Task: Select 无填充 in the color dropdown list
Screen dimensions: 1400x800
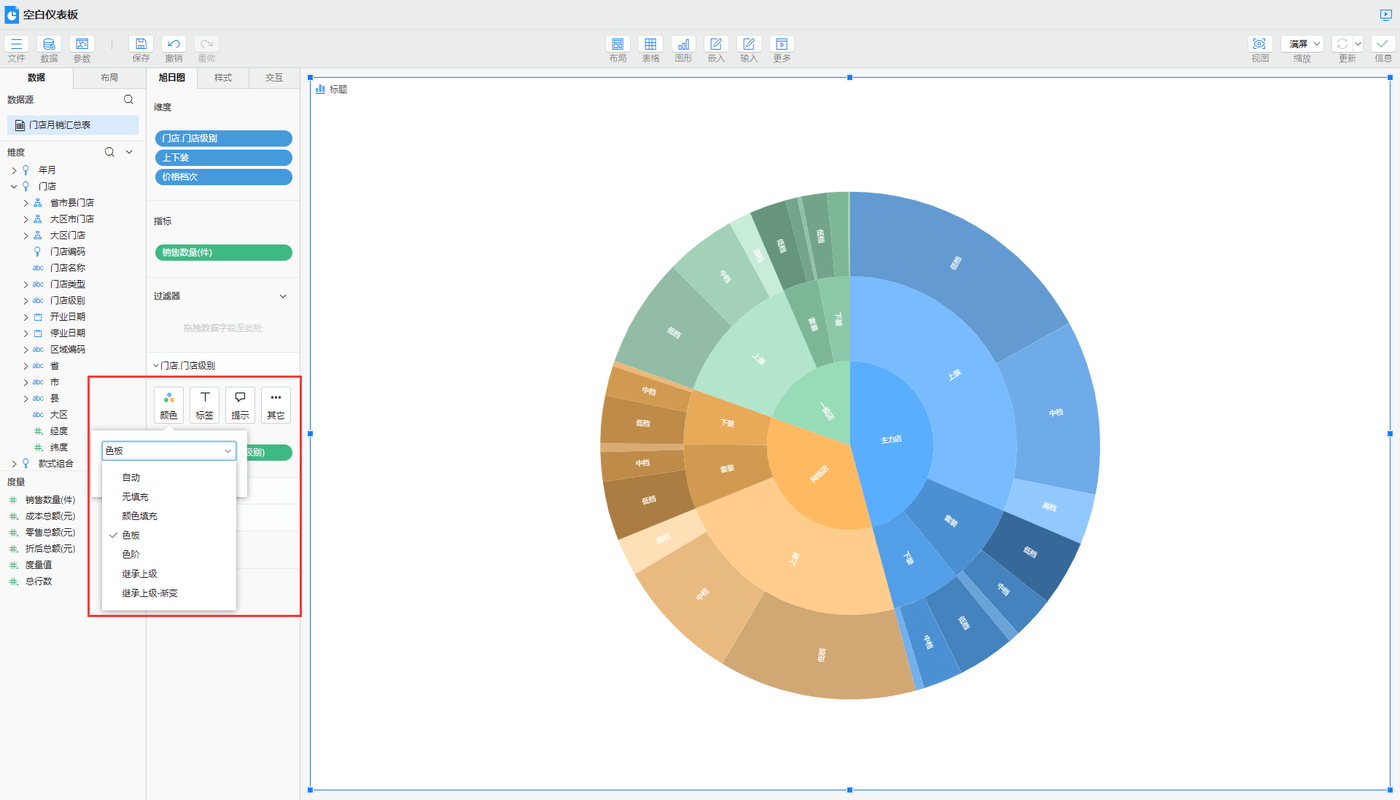Action: tap(136, 497)
